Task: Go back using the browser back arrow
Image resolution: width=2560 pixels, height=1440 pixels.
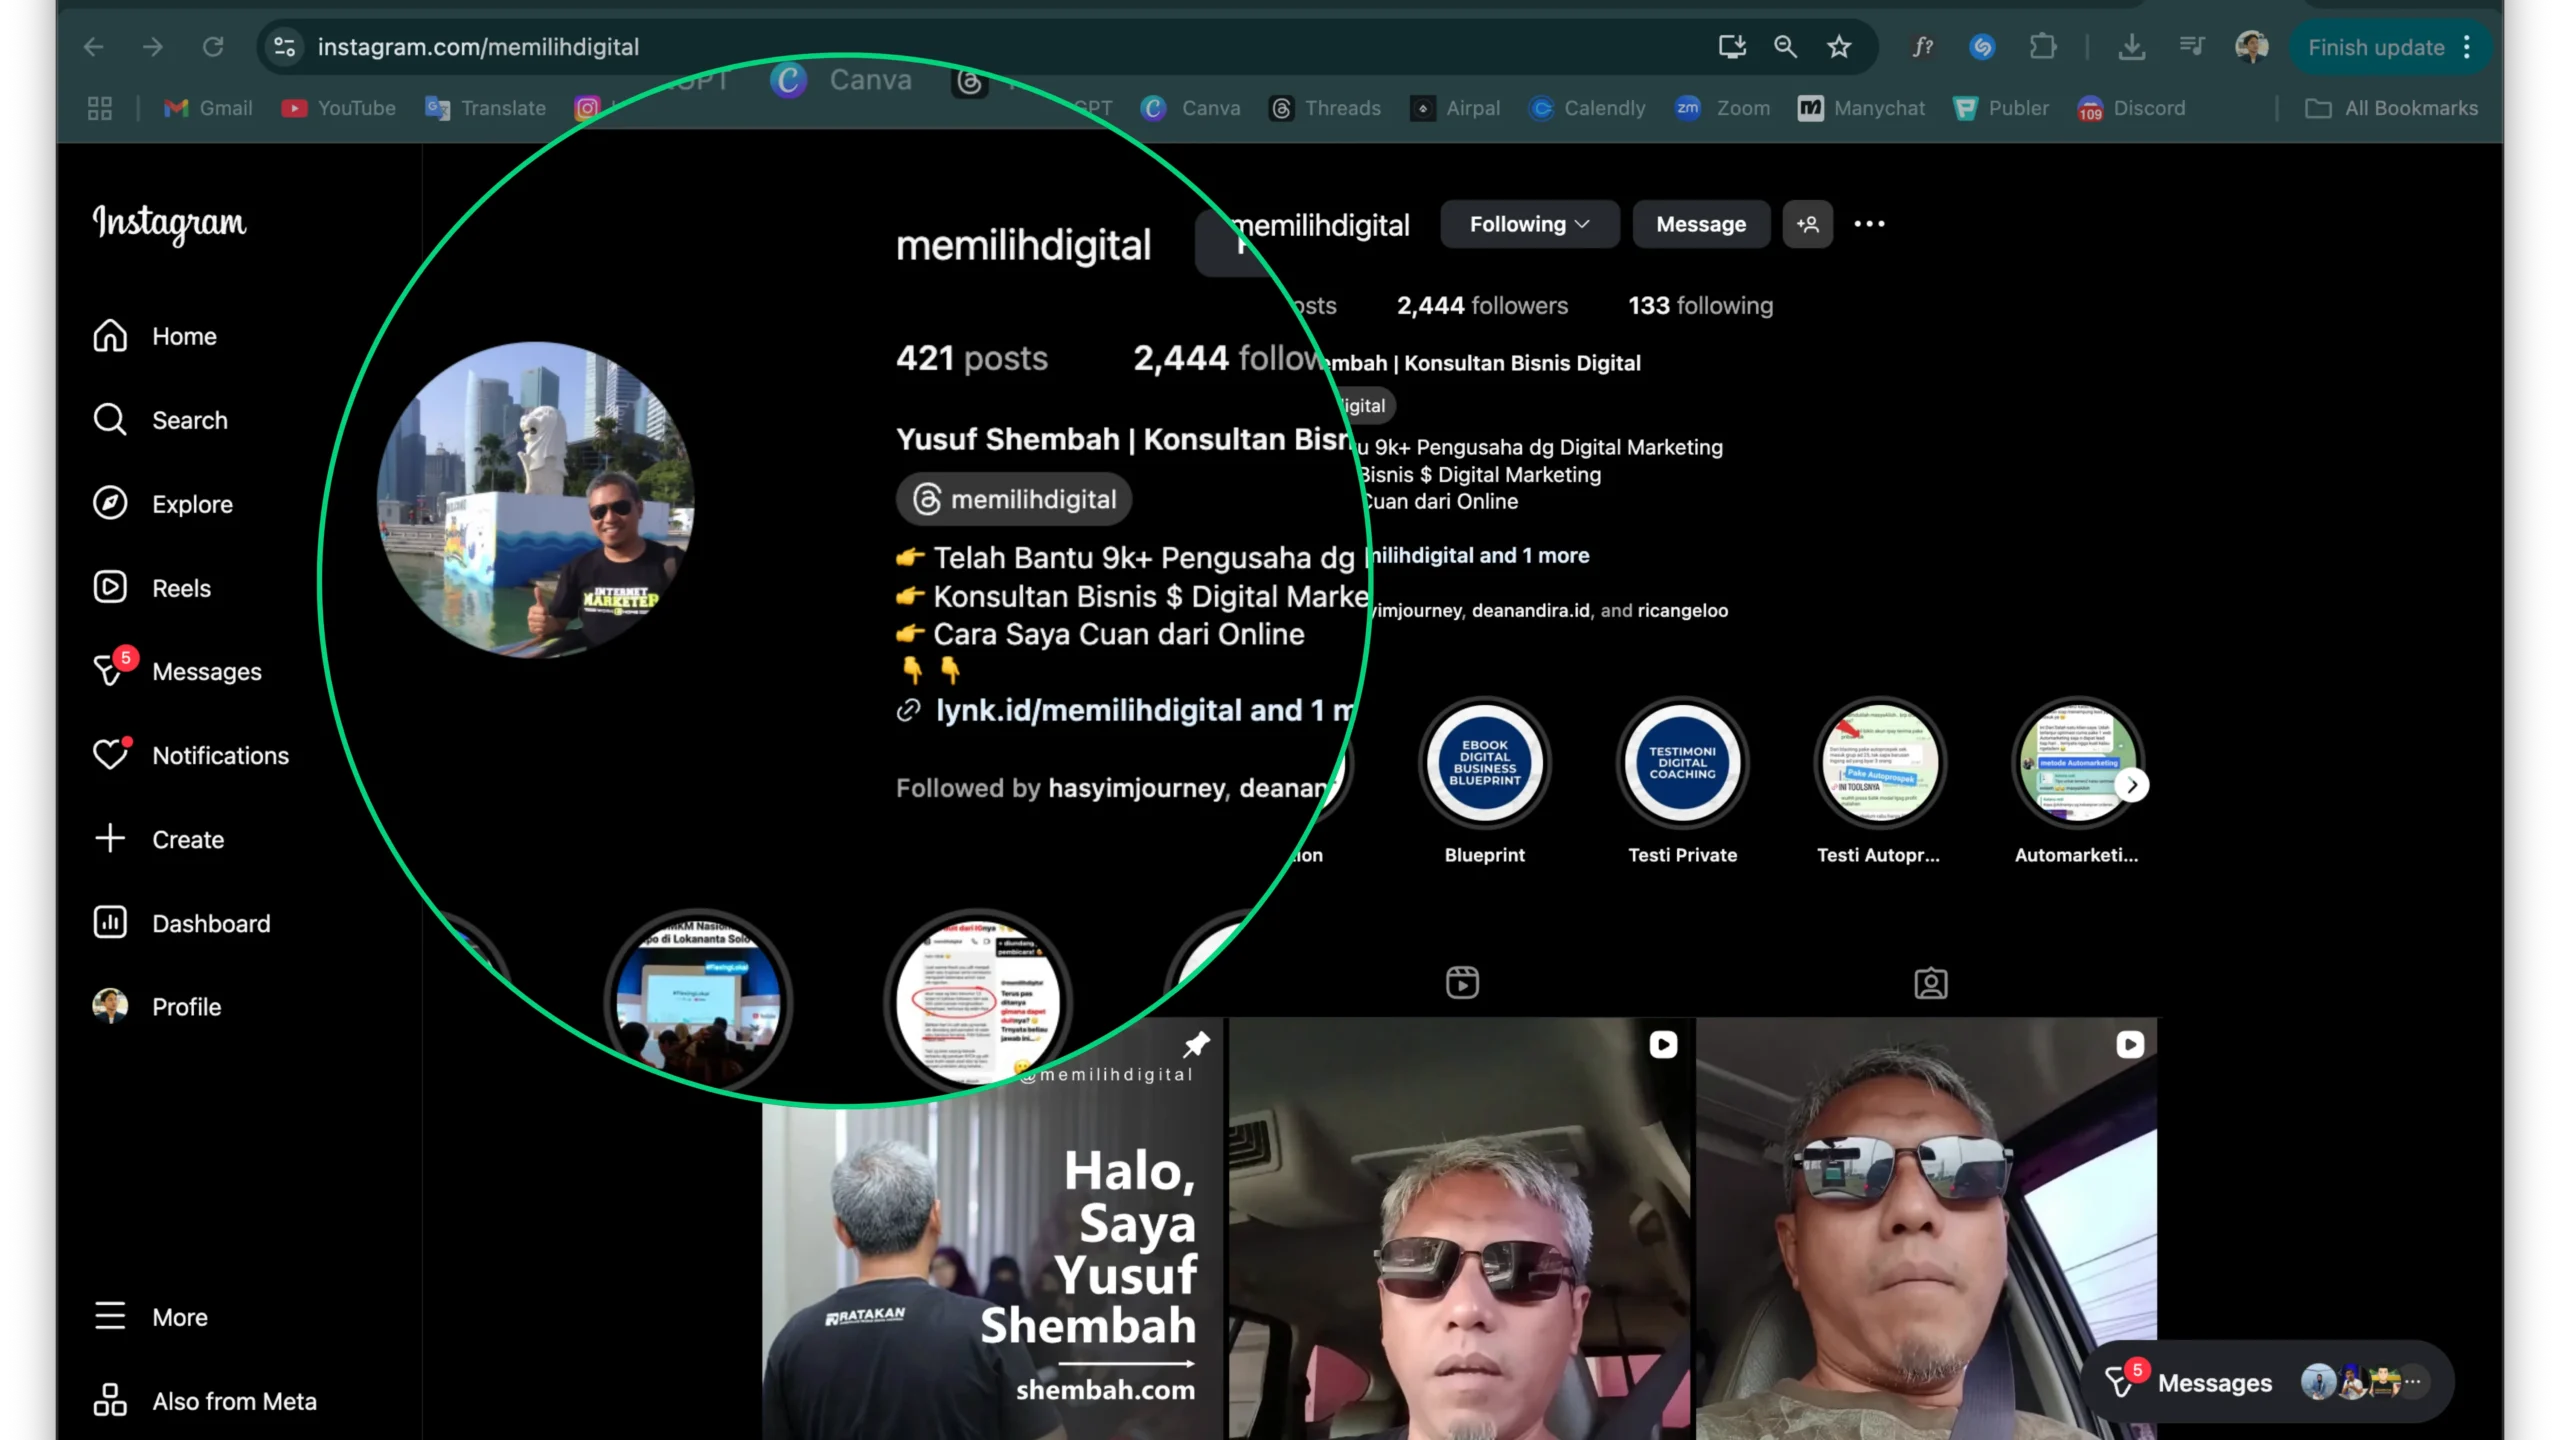Action: pos(93,47)
